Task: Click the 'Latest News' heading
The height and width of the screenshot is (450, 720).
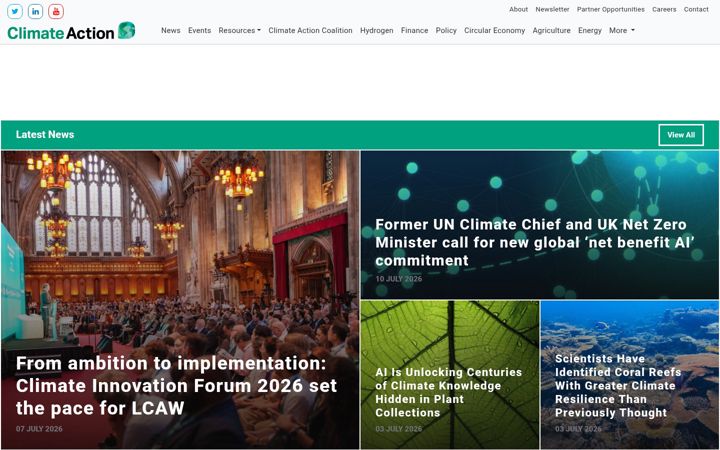Action: pyautogui.click(x=45, y=135)
